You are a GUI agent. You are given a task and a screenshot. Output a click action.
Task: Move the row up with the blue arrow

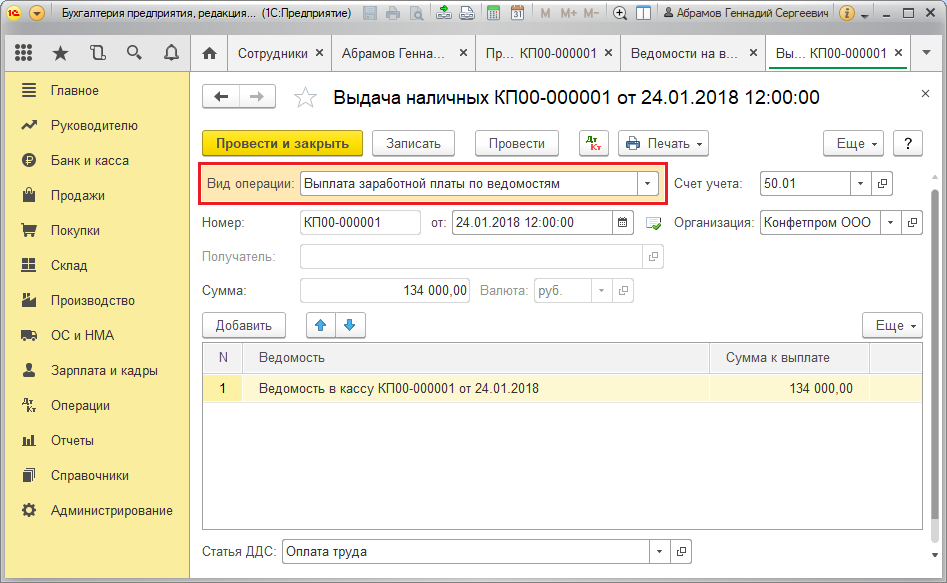click(x=321, y=326)
